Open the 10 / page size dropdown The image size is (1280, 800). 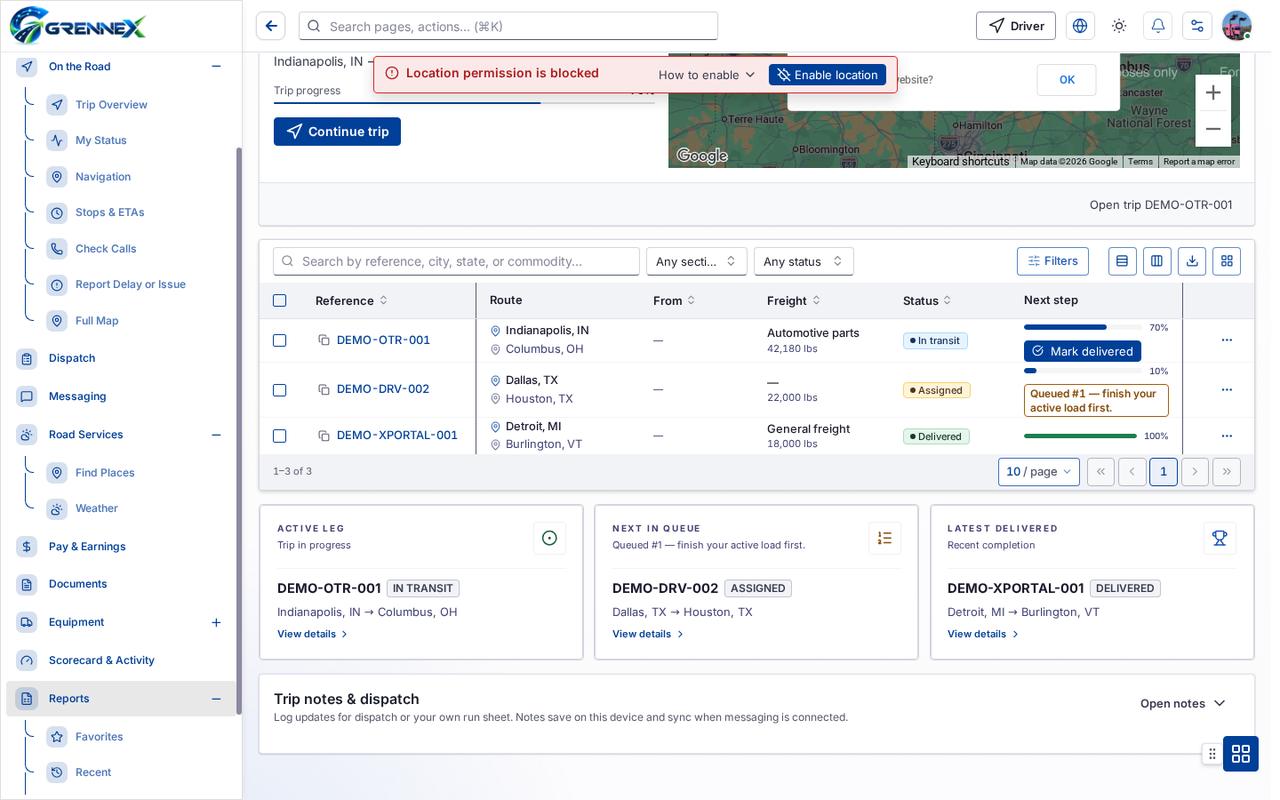click(x=1039, y=472)
